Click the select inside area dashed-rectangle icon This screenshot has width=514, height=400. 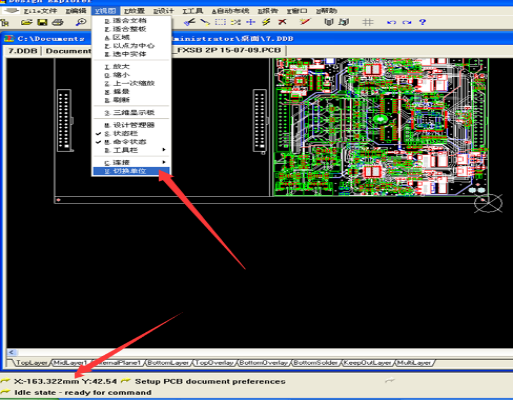point(220,22)
